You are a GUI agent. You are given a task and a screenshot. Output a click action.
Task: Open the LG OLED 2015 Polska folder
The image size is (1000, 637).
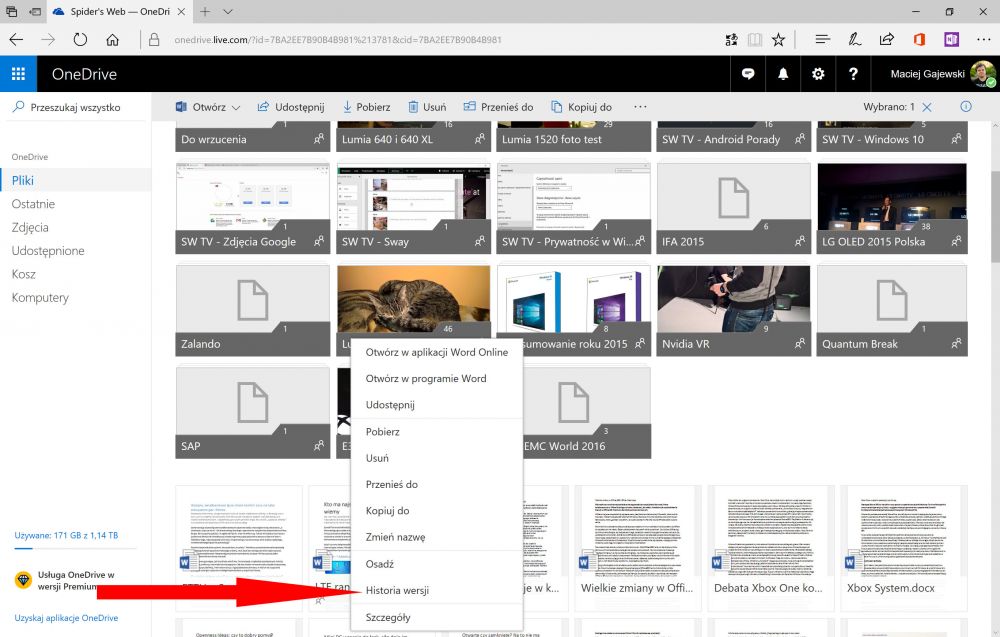point(892,209)
